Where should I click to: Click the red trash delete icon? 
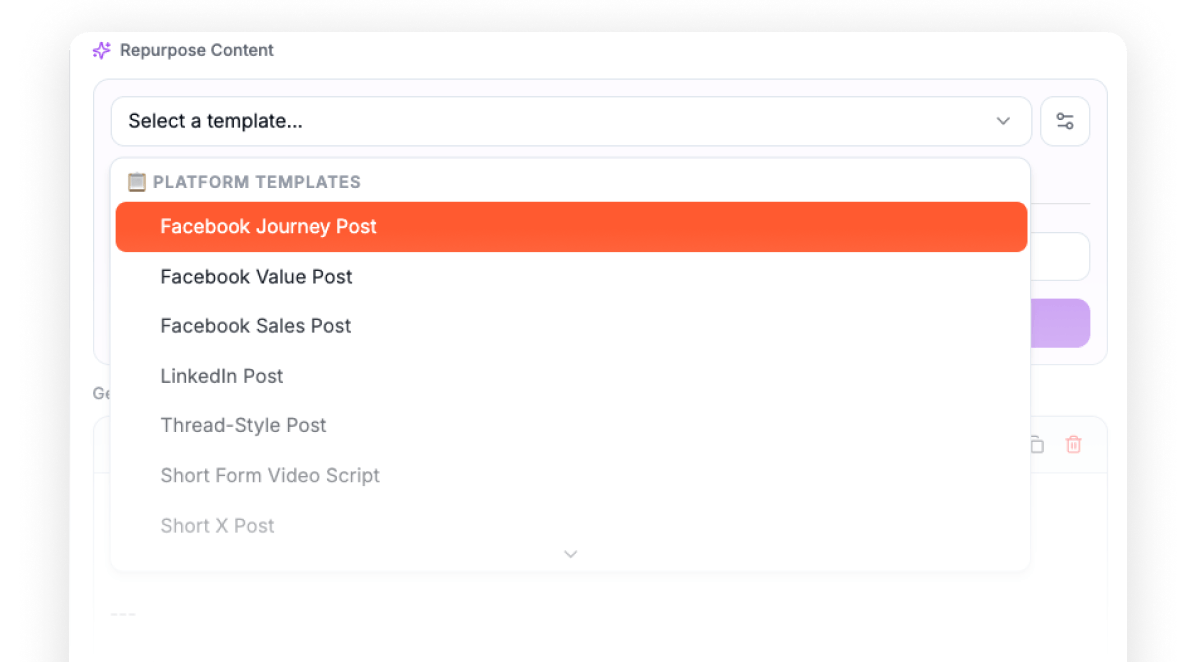(x=1073, y=445)
